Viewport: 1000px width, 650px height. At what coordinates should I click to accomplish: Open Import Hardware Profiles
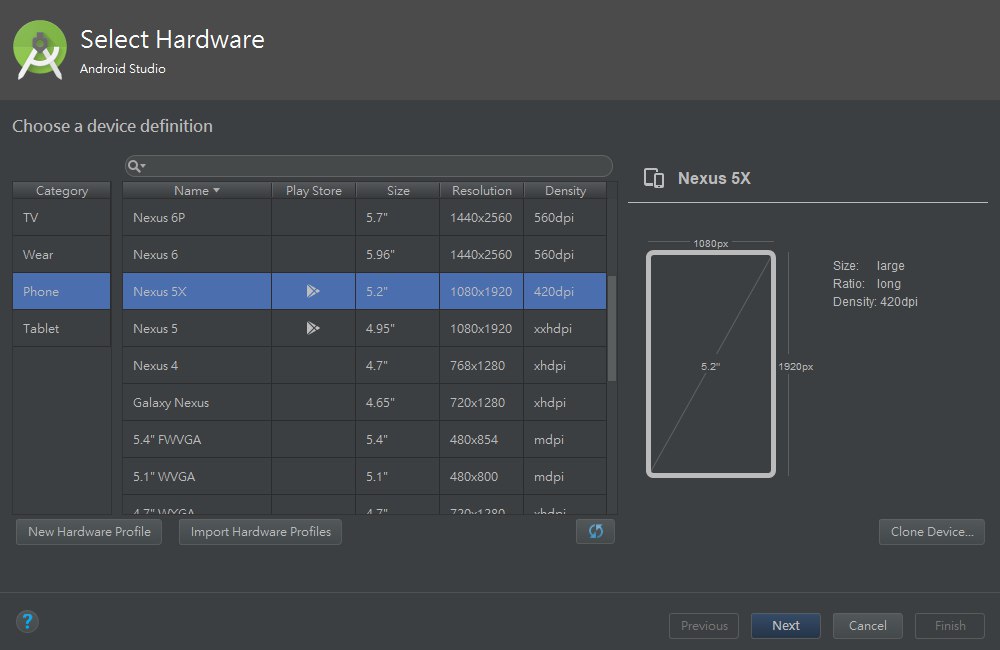(x=260, y=532)
